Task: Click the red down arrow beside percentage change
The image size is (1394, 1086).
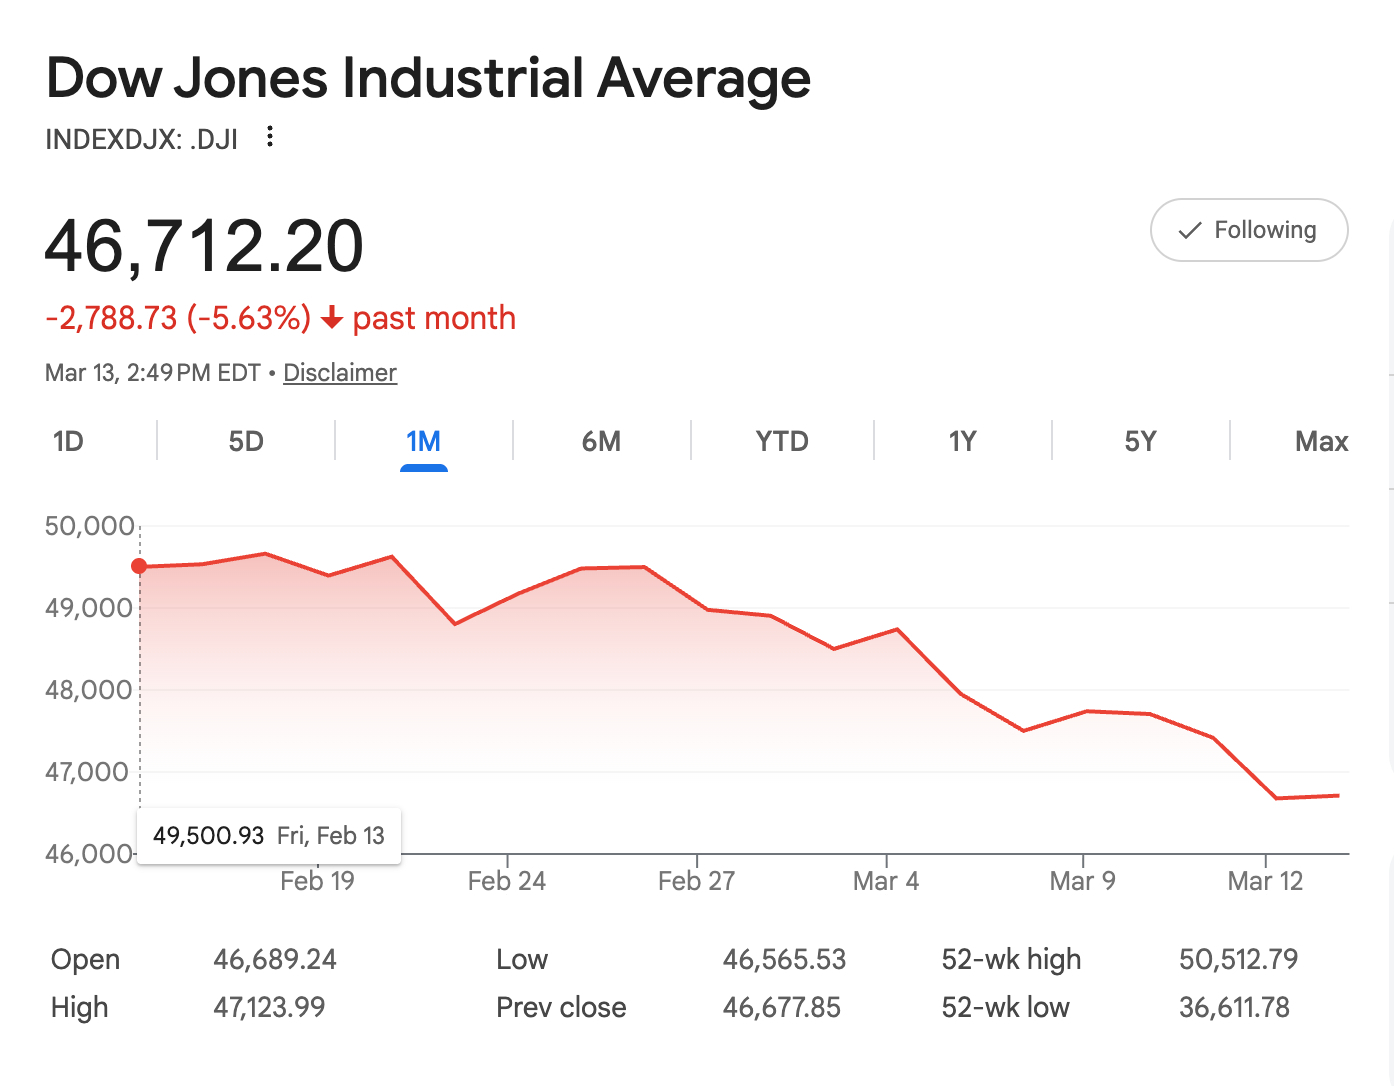Action: 332,319
